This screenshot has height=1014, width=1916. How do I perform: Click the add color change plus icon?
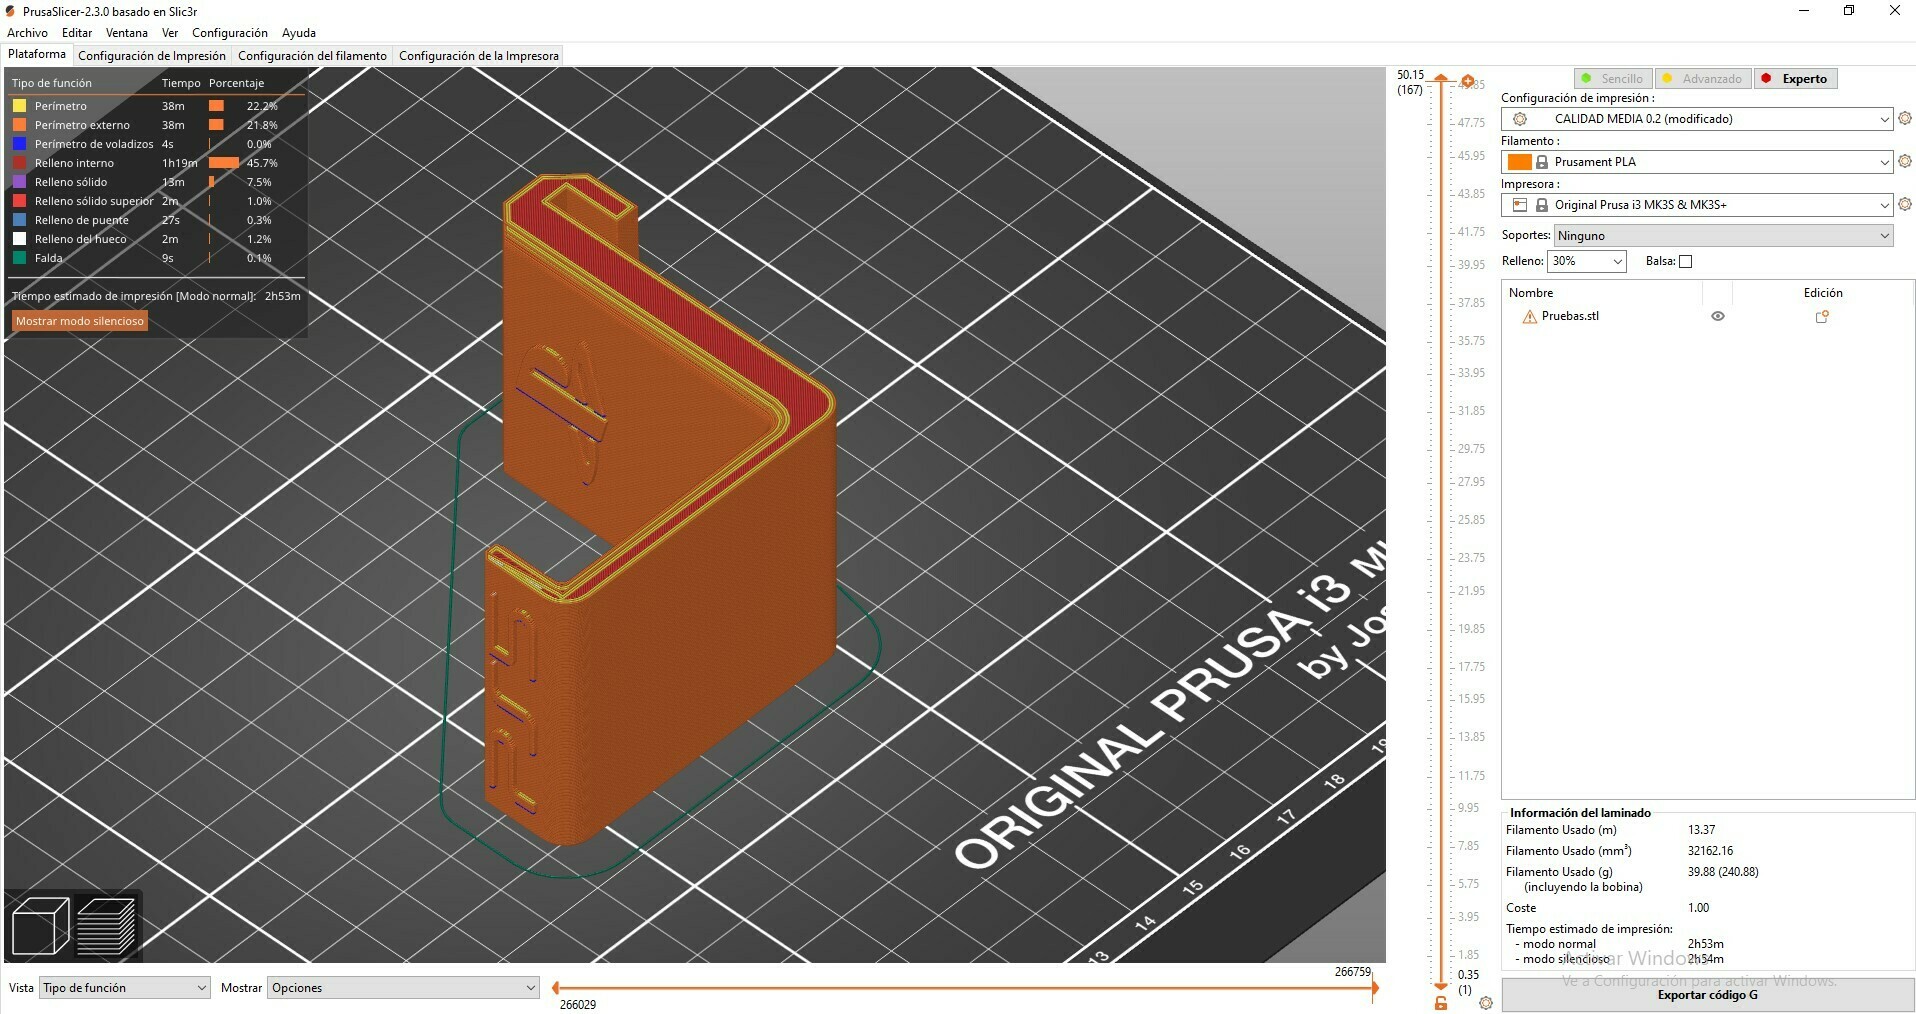(1467, 81)
